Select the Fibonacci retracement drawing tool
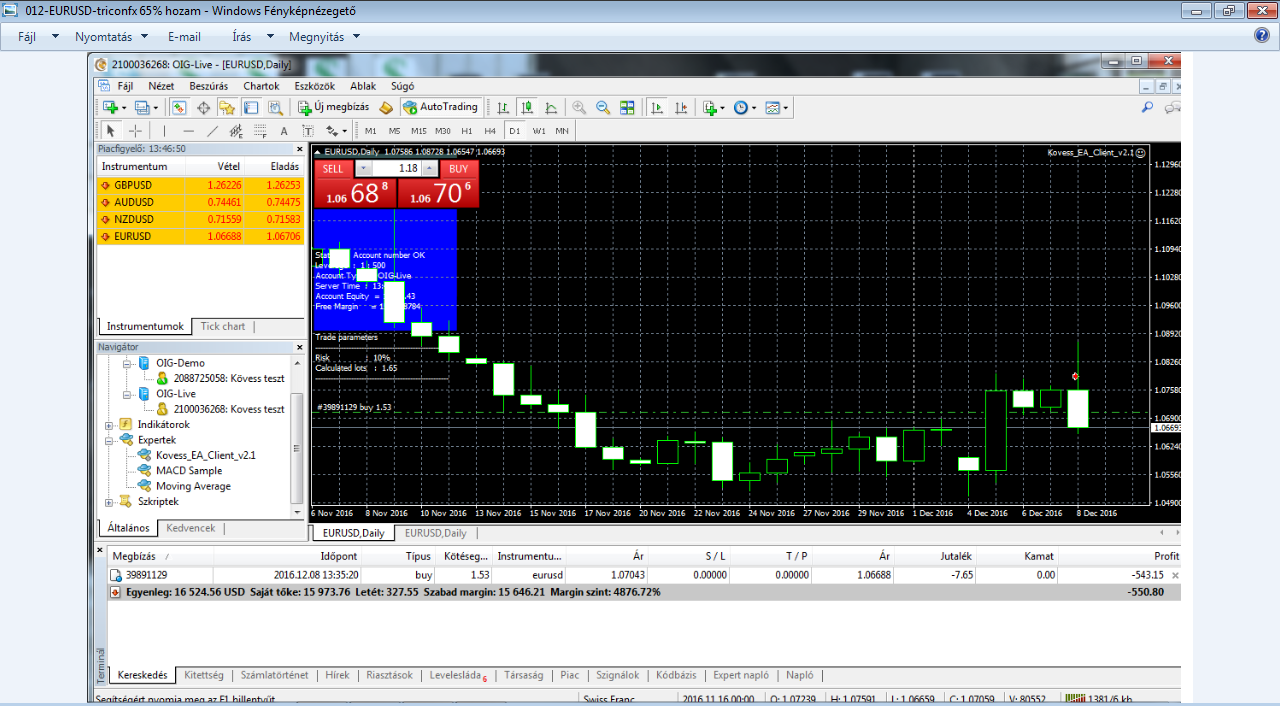This screenshot has height=706, width=1282. 260,131
